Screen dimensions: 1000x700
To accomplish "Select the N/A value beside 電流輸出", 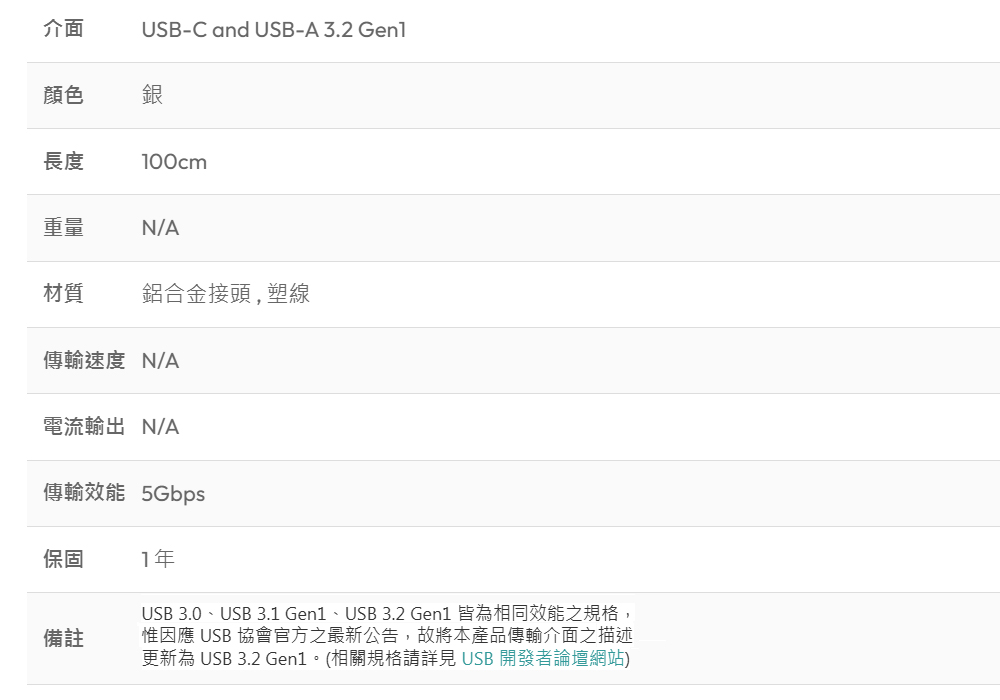I will click(x=160, y=427).
